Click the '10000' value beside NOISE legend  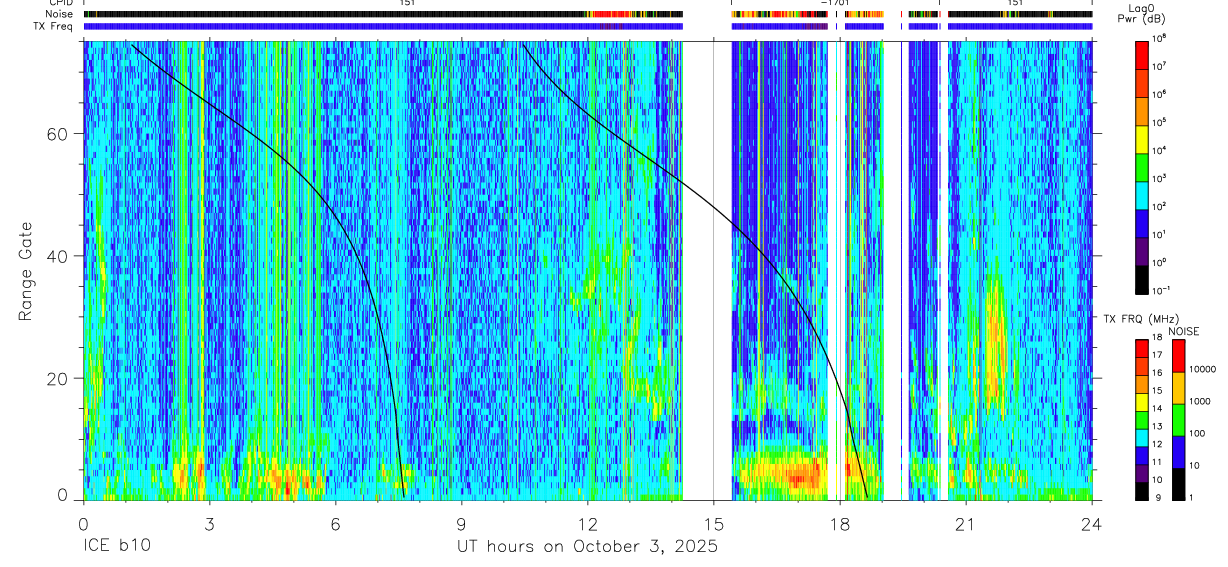(1203, 370)
